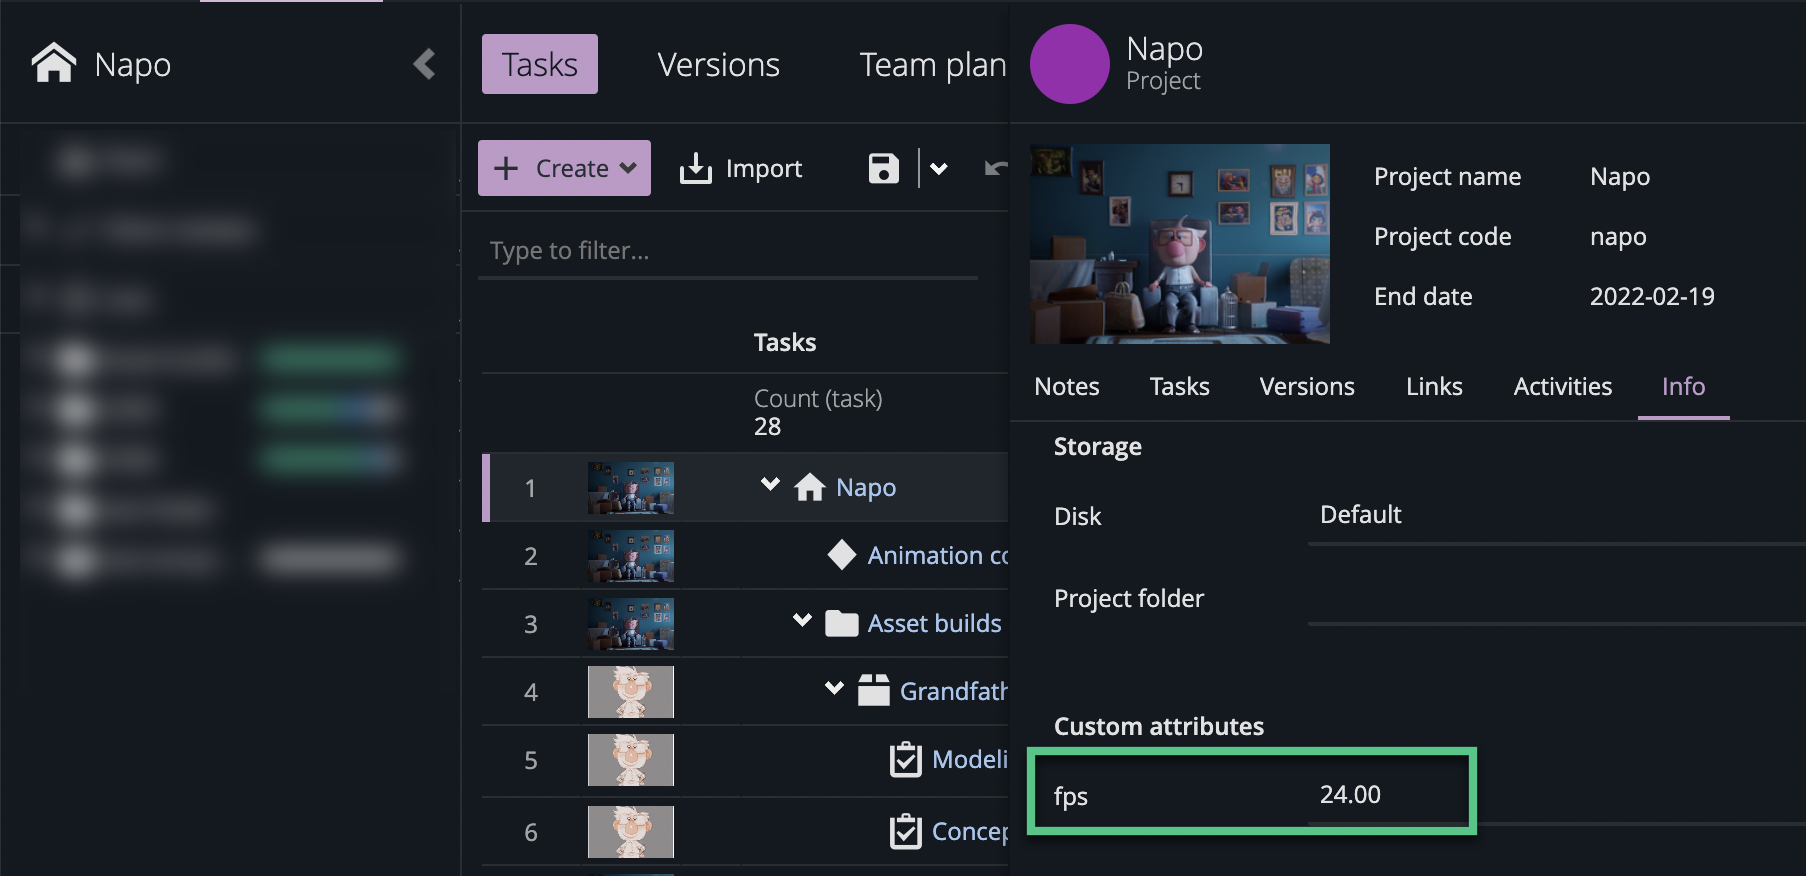Switch to the Versions tab

pyautogui.click(x=717, y=64)
